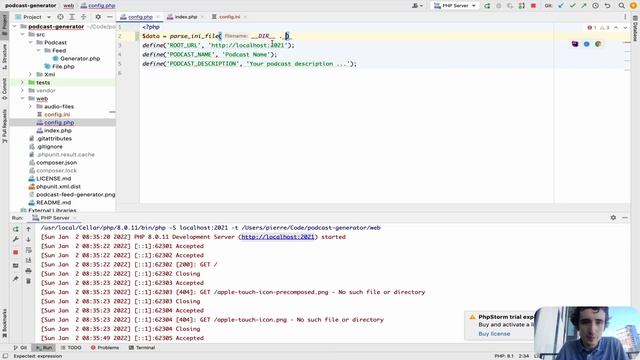Click the error count indicator in editor

coord(592,27)
